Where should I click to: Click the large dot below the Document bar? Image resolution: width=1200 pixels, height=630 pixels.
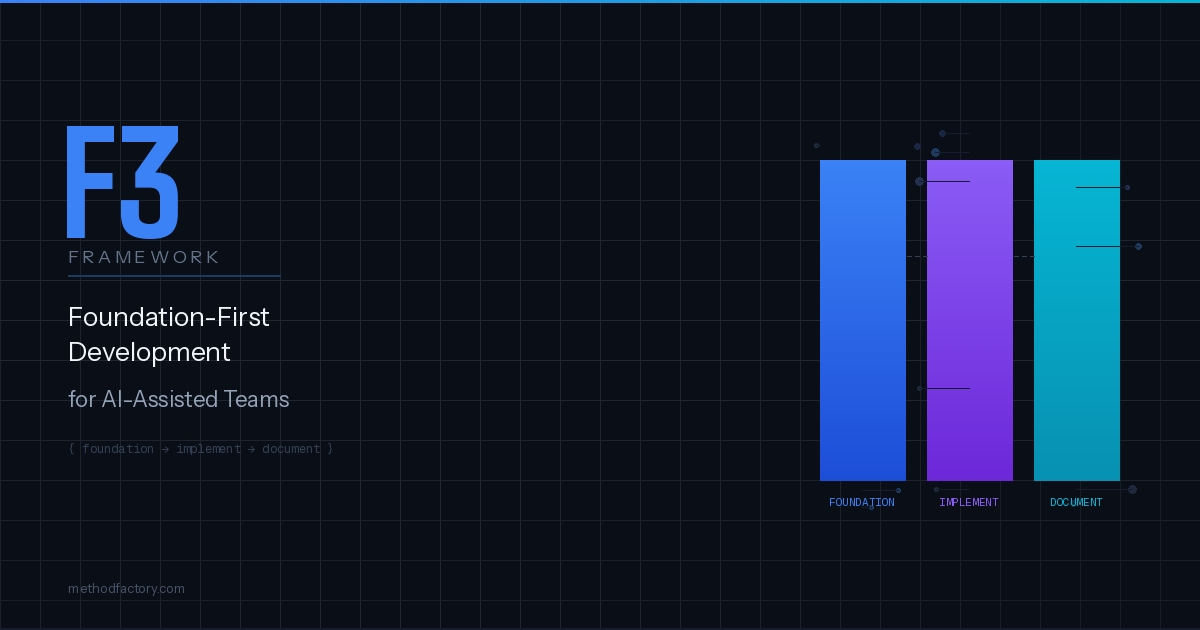tap(1132, 489)
